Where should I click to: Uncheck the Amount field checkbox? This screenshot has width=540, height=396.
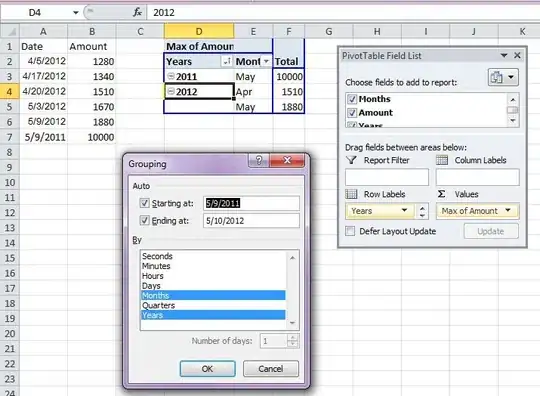point(352,113)
